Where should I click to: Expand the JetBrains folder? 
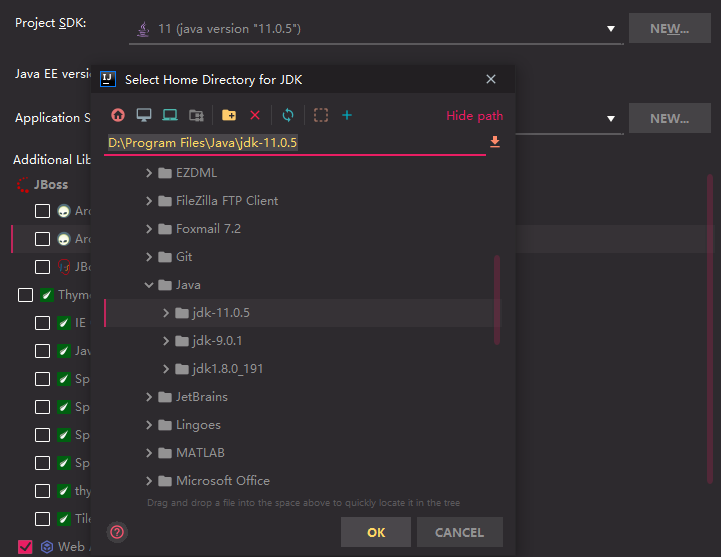[149, 397]
